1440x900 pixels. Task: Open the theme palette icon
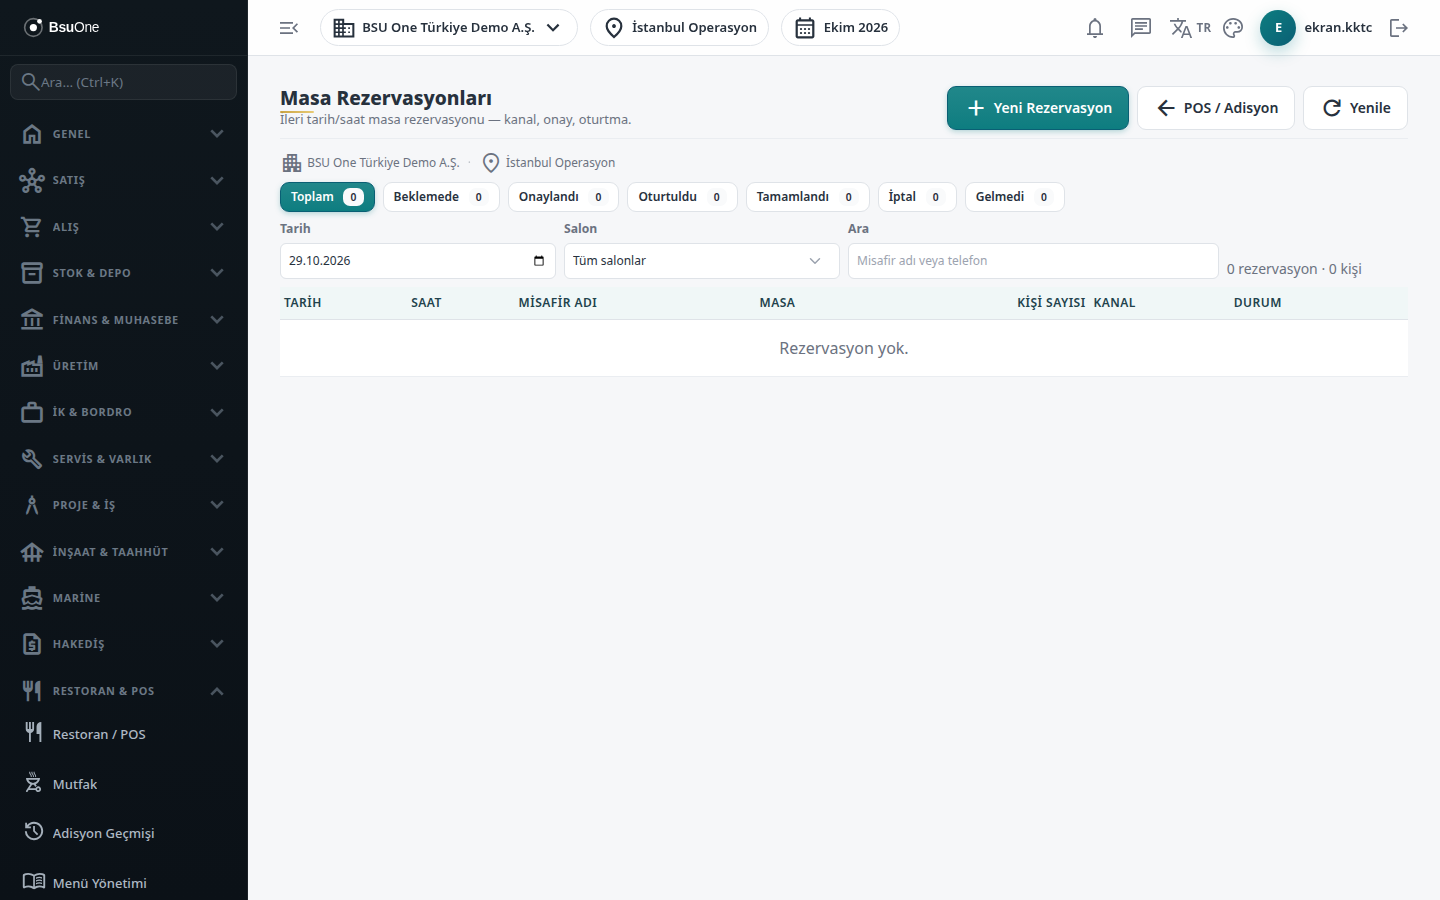(1233, 28)
